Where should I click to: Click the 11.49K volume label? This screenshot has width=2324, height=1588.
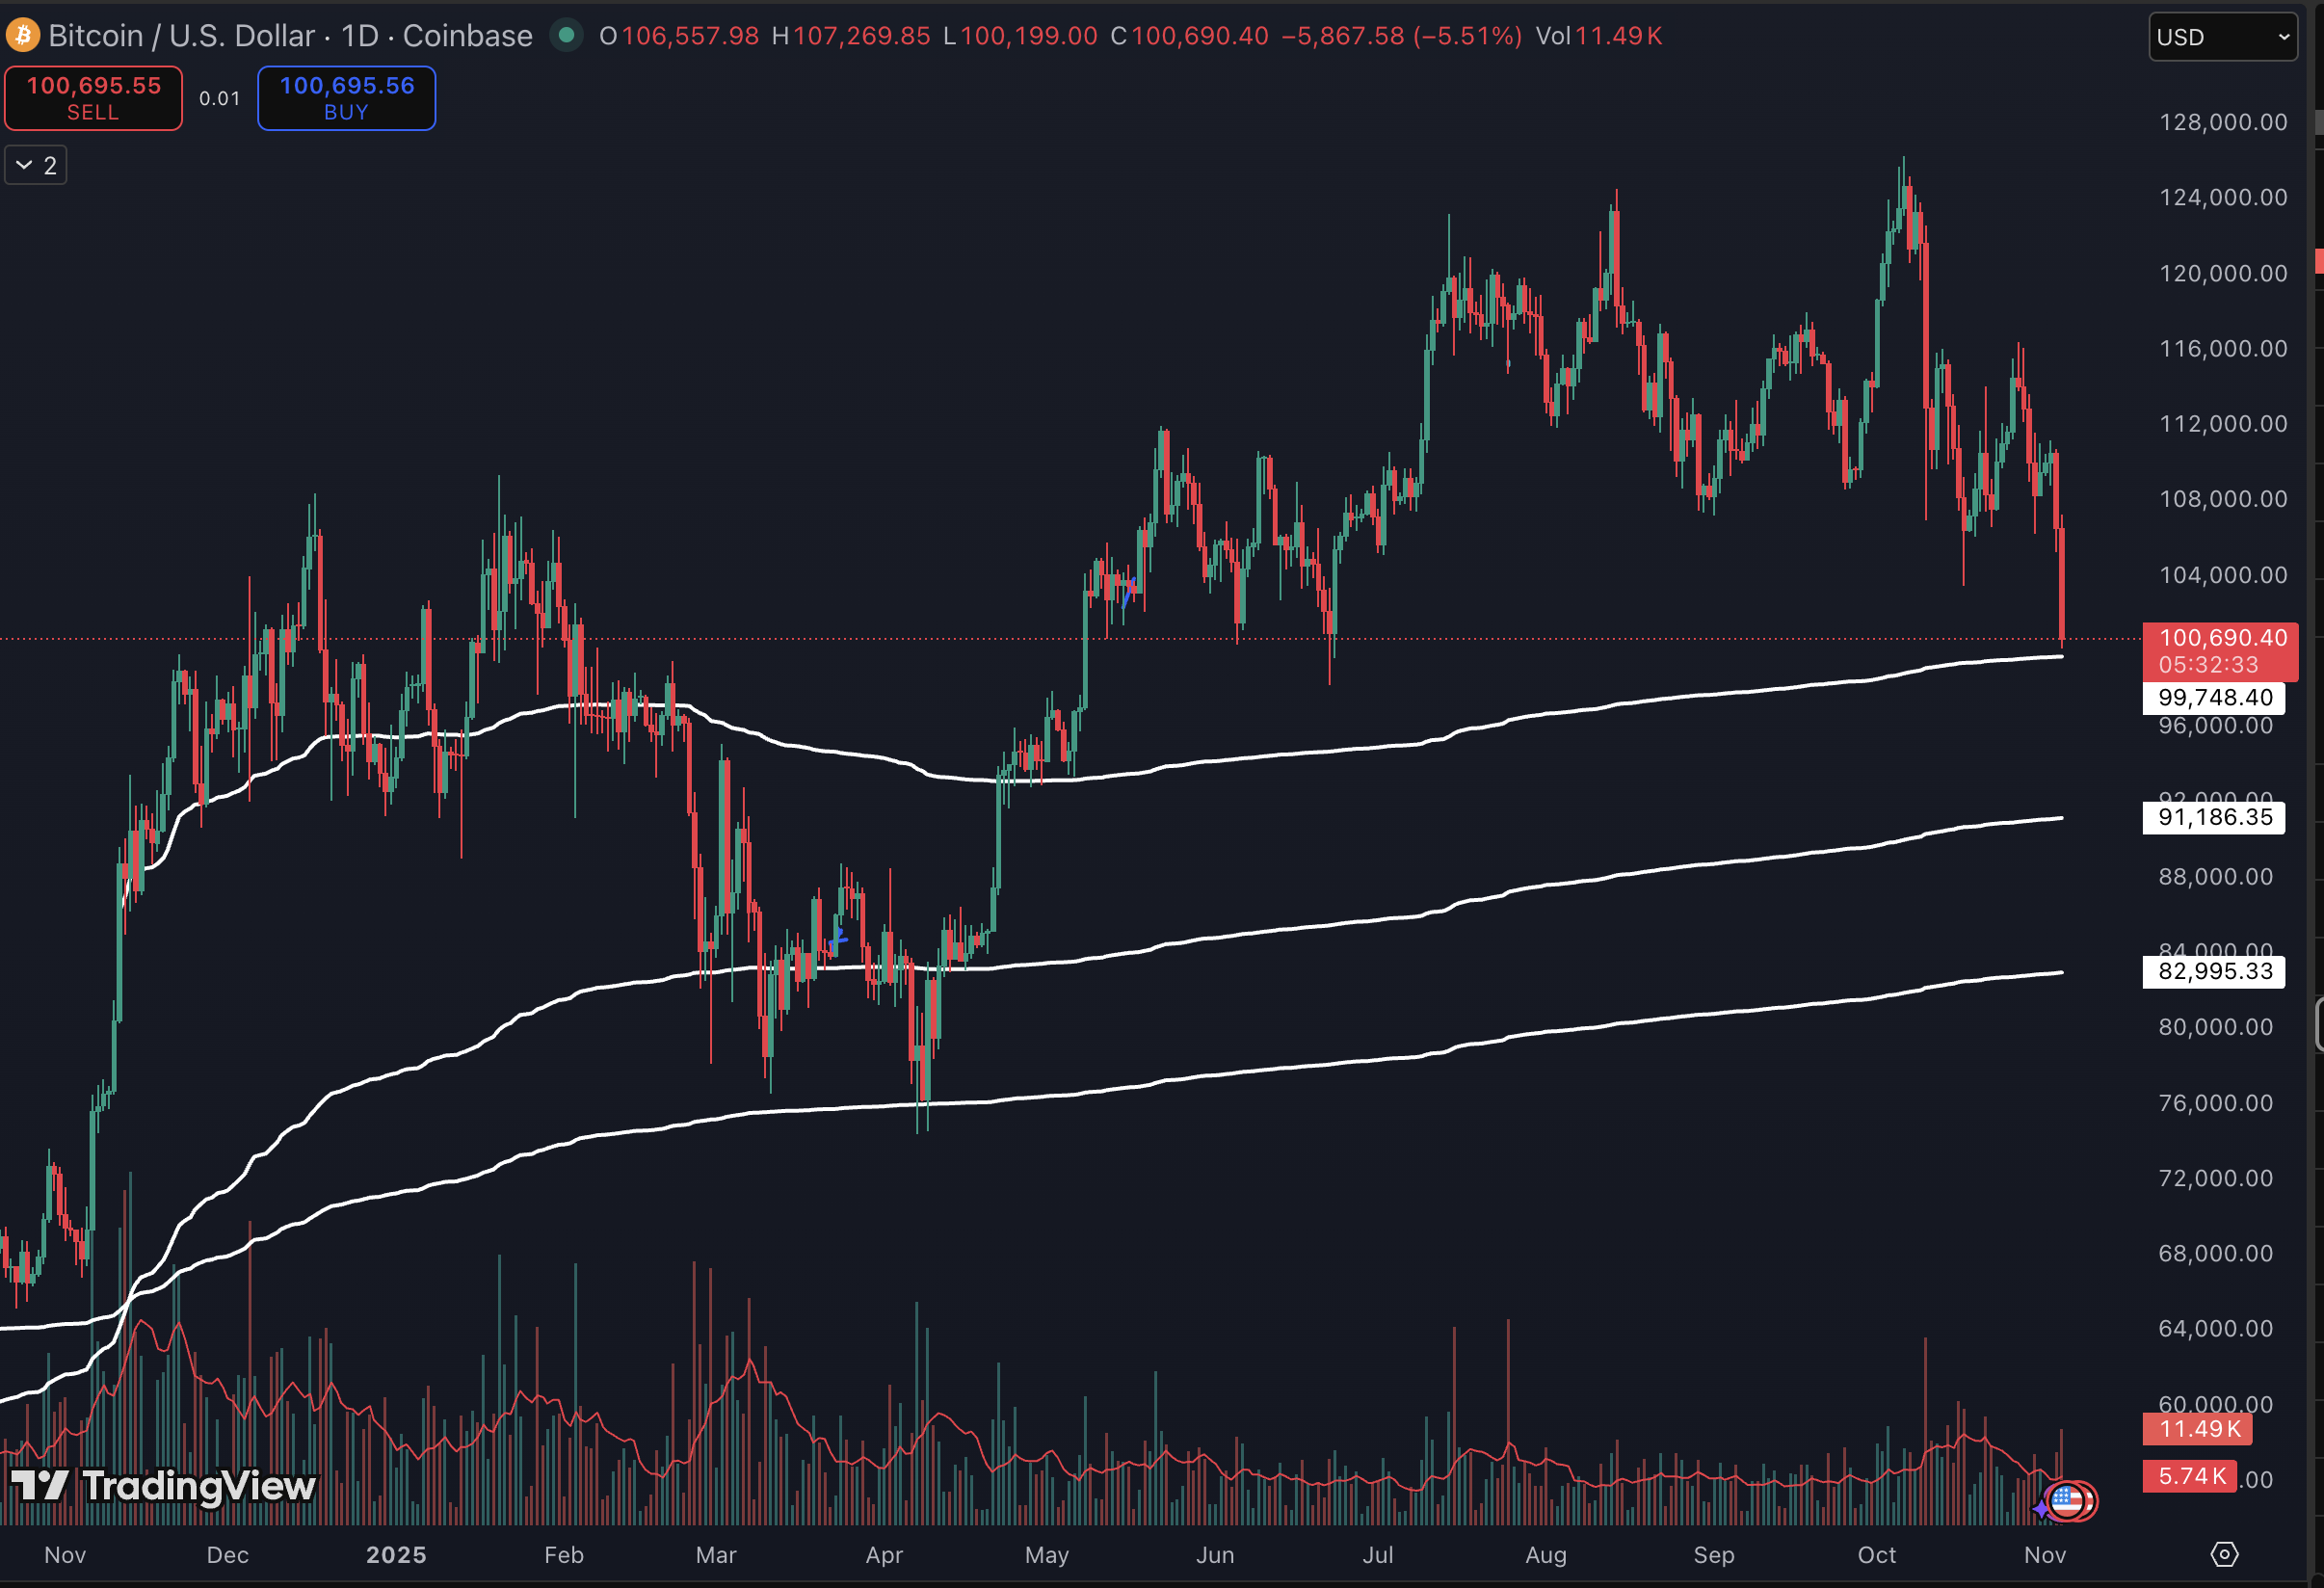pyautogui.click(x=2196, y=1428)
